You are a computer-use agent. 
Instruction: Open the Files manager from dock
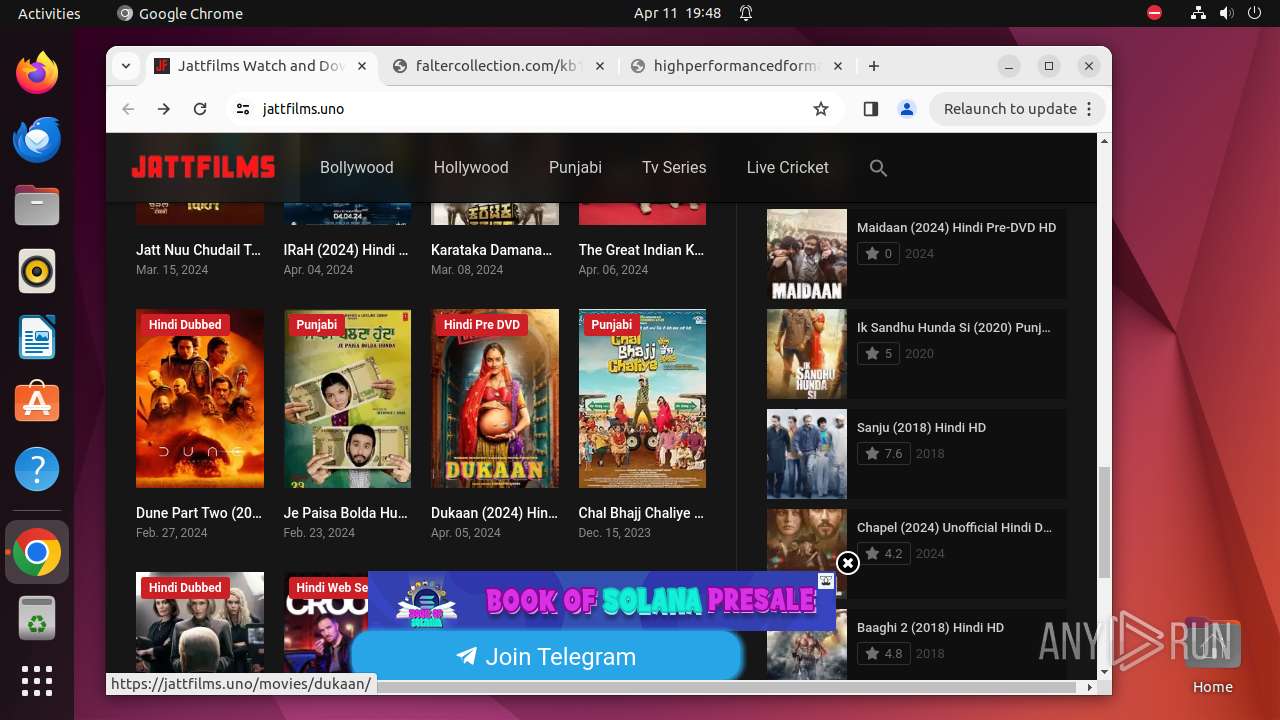point(37,206)
